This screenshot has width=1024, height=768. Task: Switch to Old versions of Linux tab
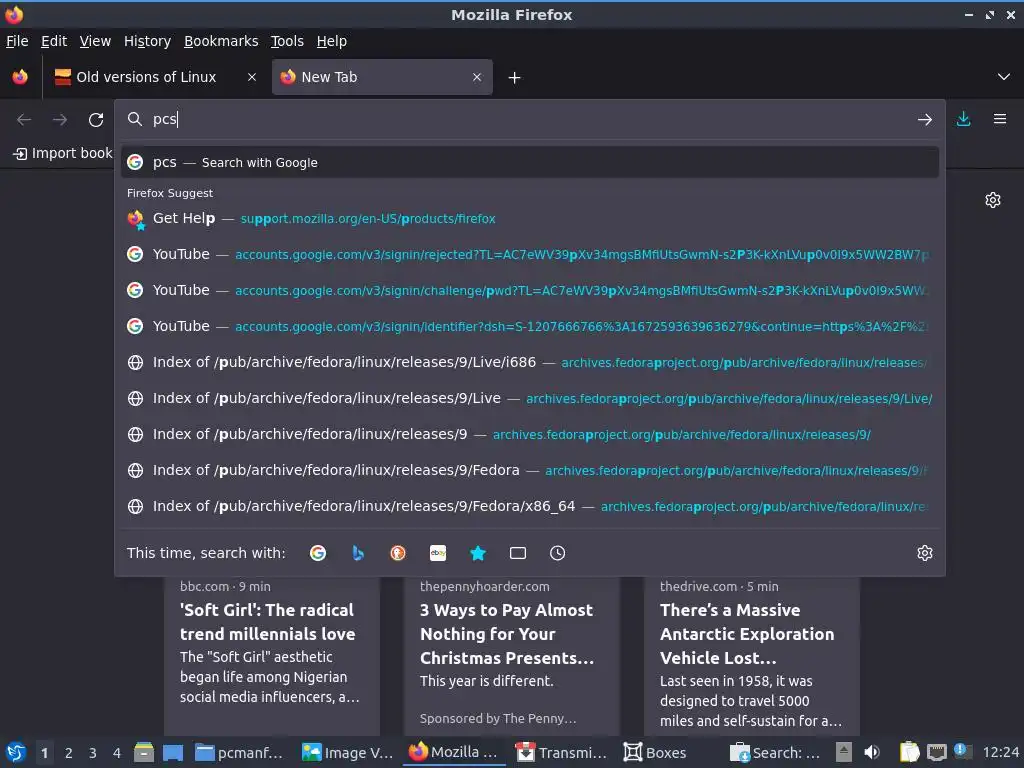pos(154,77)
